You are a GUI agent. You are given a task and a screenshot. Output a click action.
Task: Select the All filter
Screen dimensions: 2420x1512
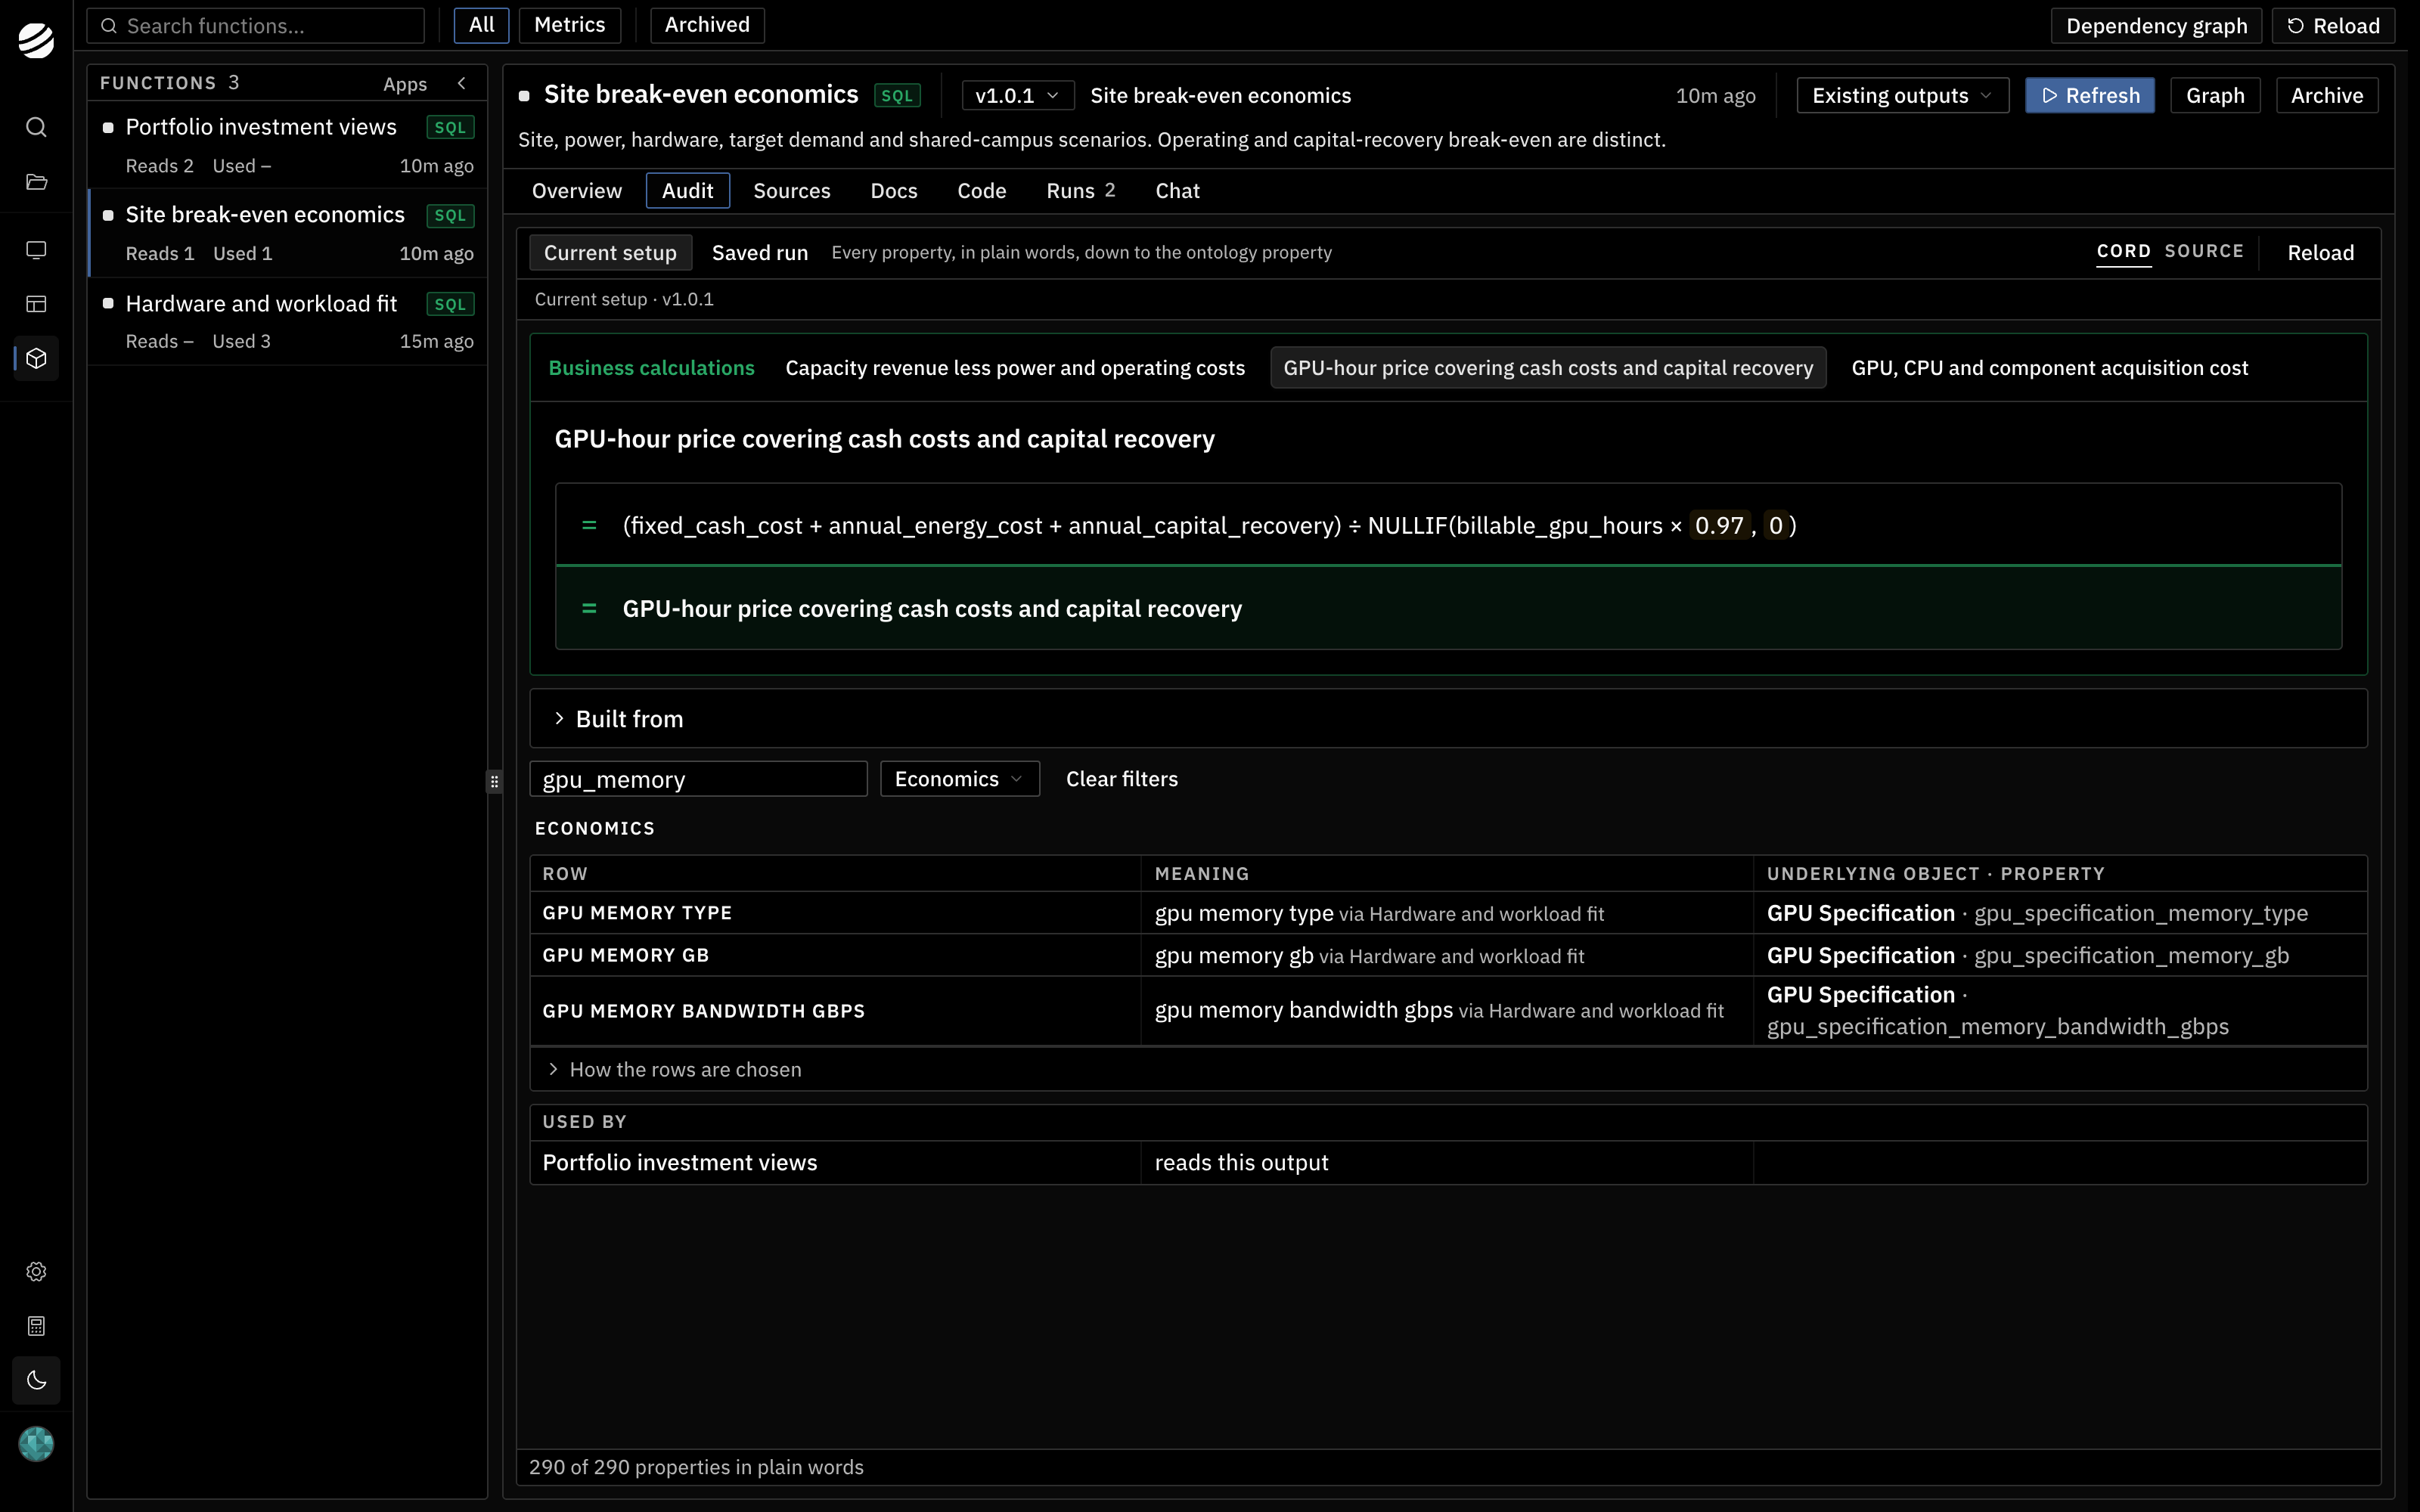481,25
